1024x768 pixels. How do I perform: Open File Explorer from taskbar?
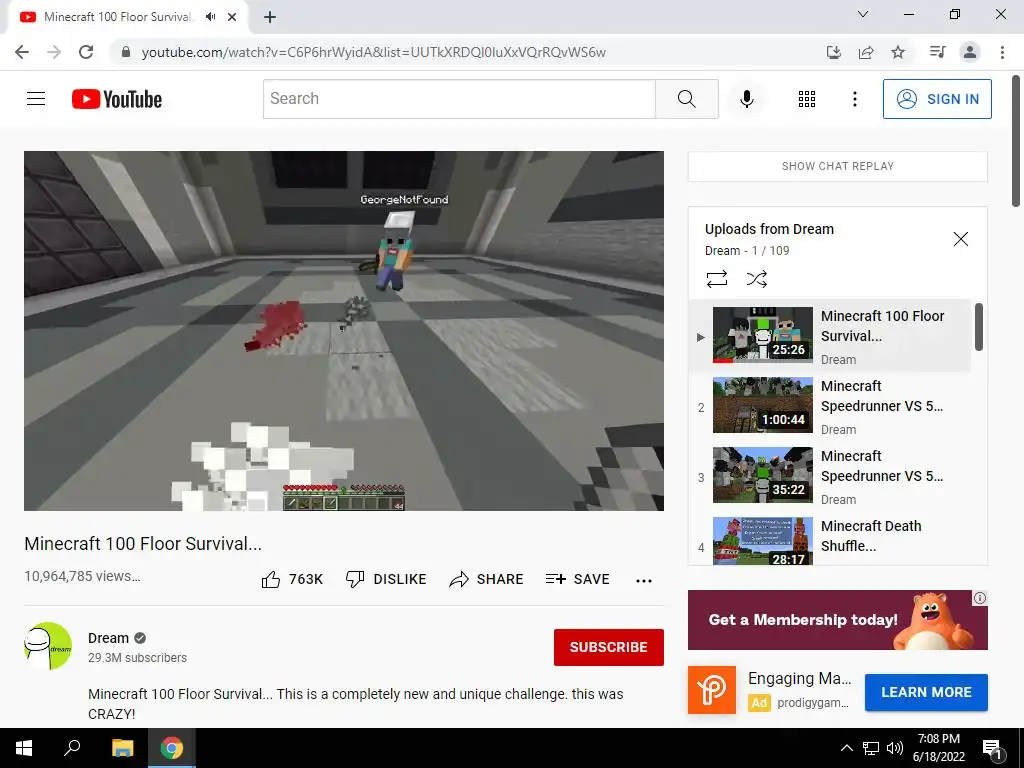click(x=122, y=748)
